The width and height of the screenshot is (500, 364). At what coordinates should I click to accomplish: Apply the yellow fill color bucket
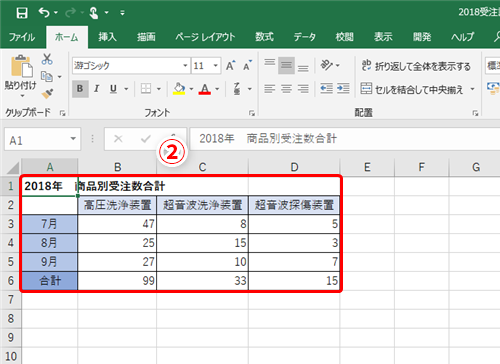click(x=179, y=89)
